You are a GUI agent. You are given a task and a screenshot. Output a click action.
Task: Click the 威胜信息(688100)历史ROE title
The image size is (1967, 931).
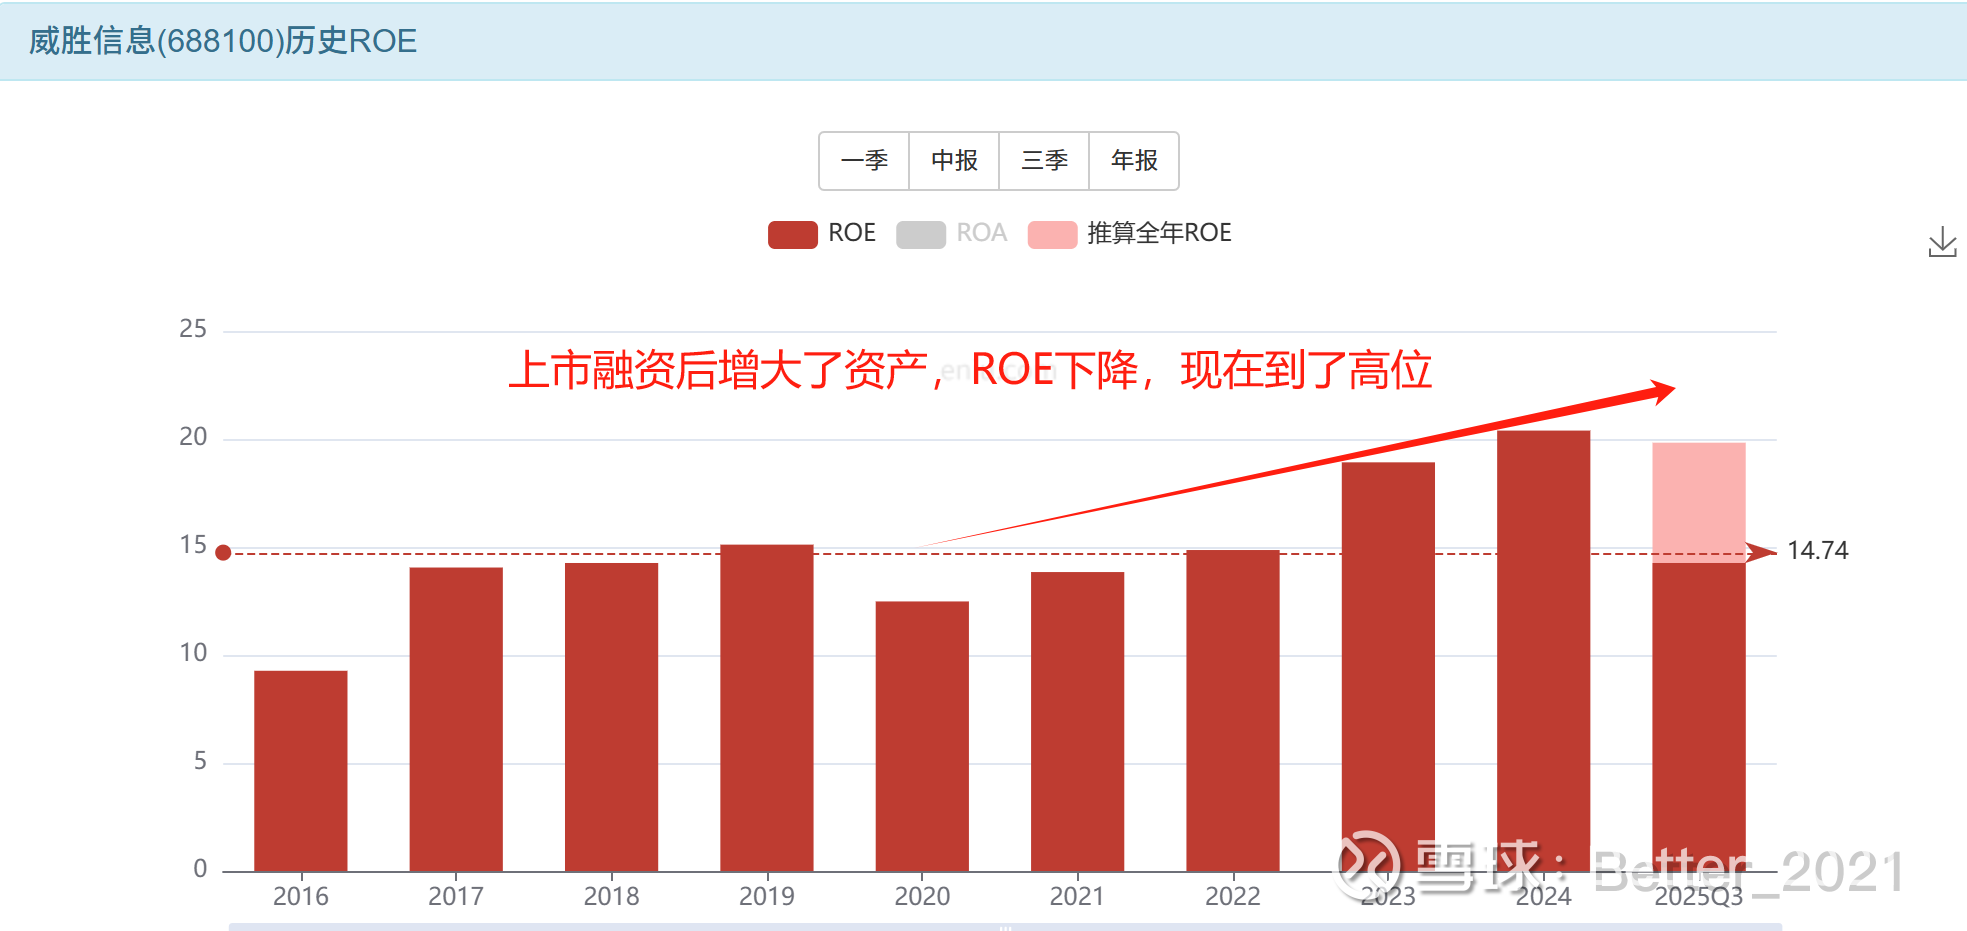(x=223, y=41)
